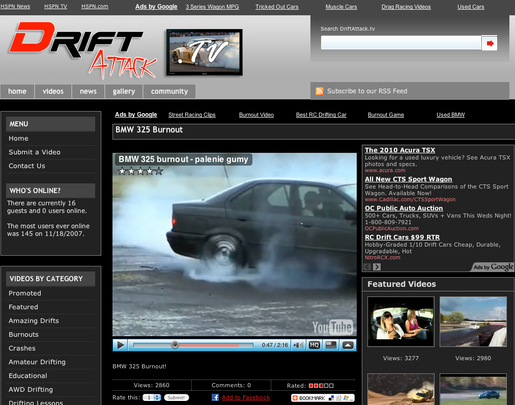
Task: Switch video to fullscreen size icon
Action: (x=331, y=345)
